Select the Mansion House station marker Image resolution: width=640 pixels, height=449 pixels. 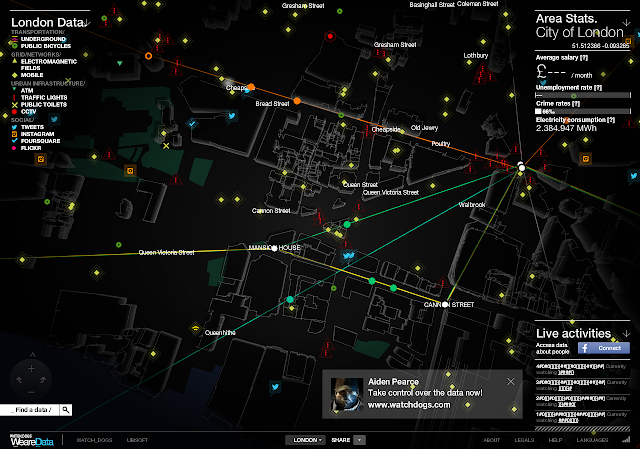pyautogui.click(x=274, y=248)
